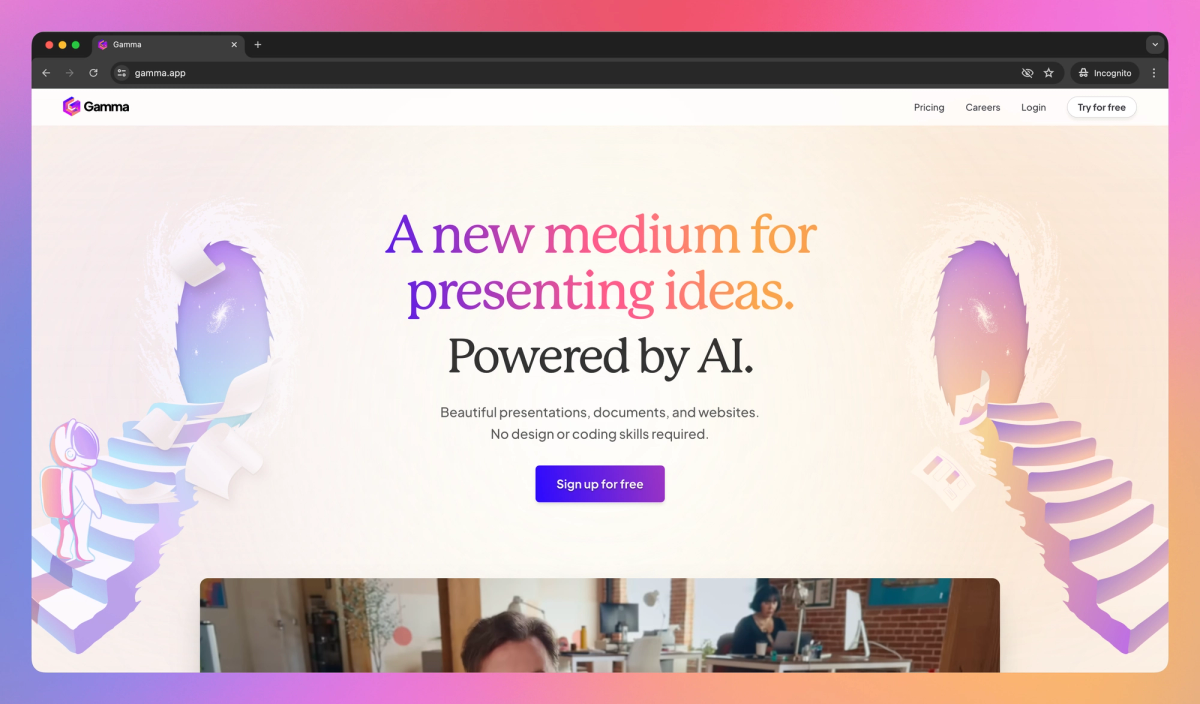Open a new tab with plus icon
This screenshot has height=704, width=1200.
coord(257,45)
